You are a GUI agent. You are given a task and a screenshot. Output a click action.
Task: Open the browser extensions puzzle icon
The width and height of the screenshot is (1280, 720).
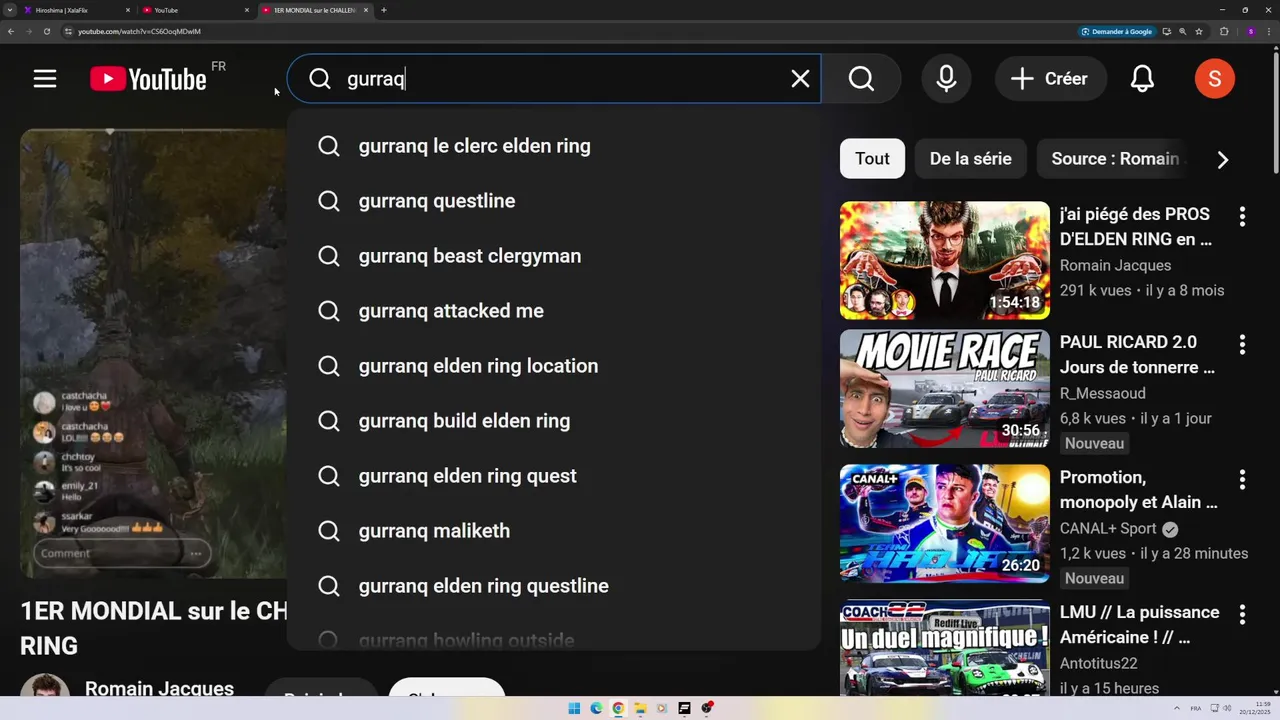(x=1224, y=31)
